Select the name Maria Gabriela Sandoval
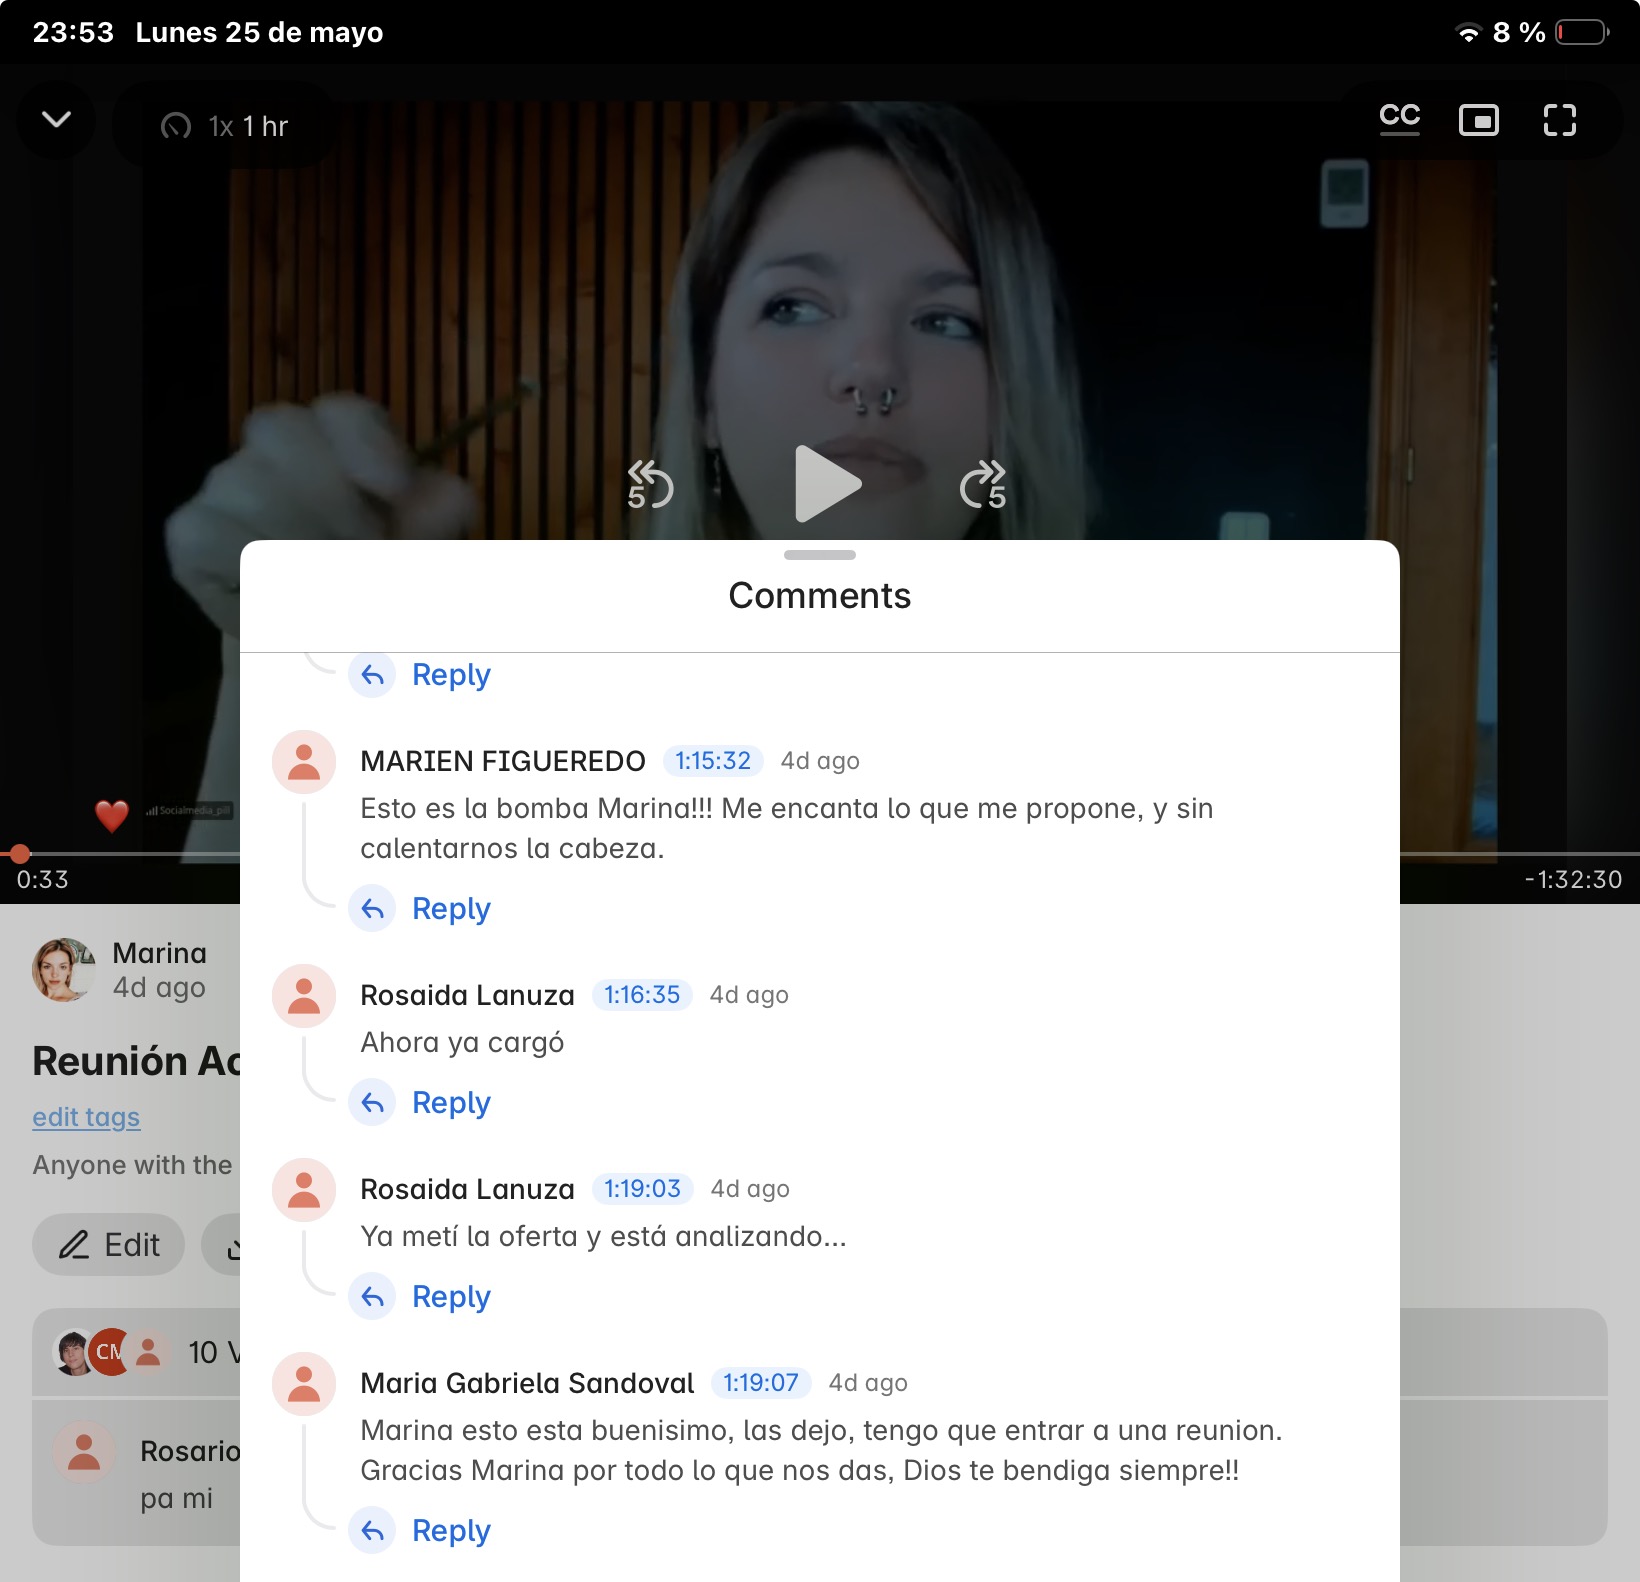The width and height of the screenshot is (1640, 1582). pyautogui.click(x=527, y=1383)
